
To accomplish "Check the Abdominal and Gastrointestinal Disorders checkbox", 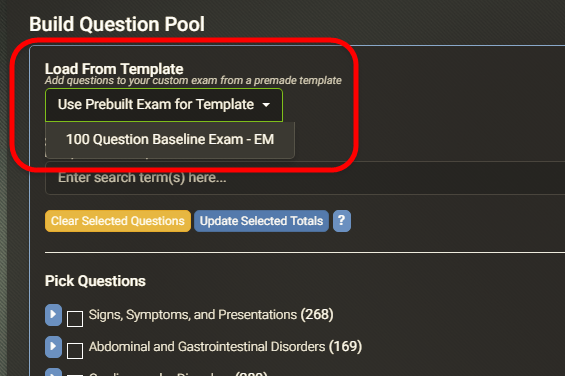I will pos(75,351).
